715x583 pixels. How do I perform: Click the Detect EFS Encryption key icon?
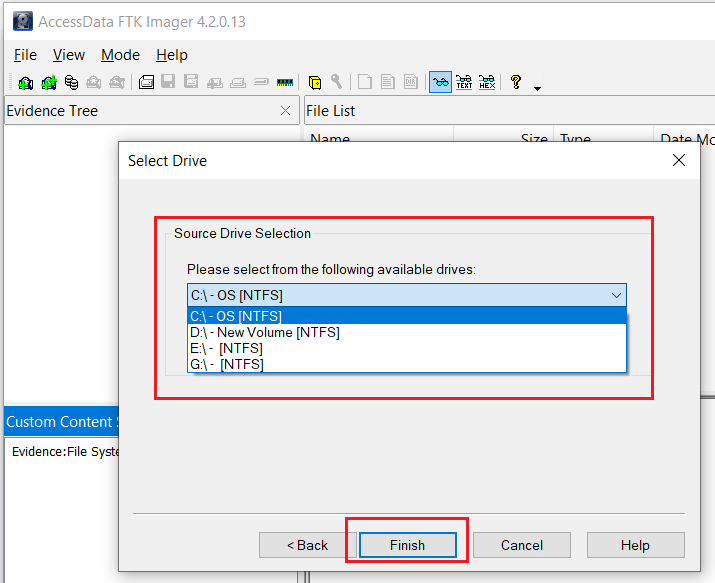coord(337,83)
